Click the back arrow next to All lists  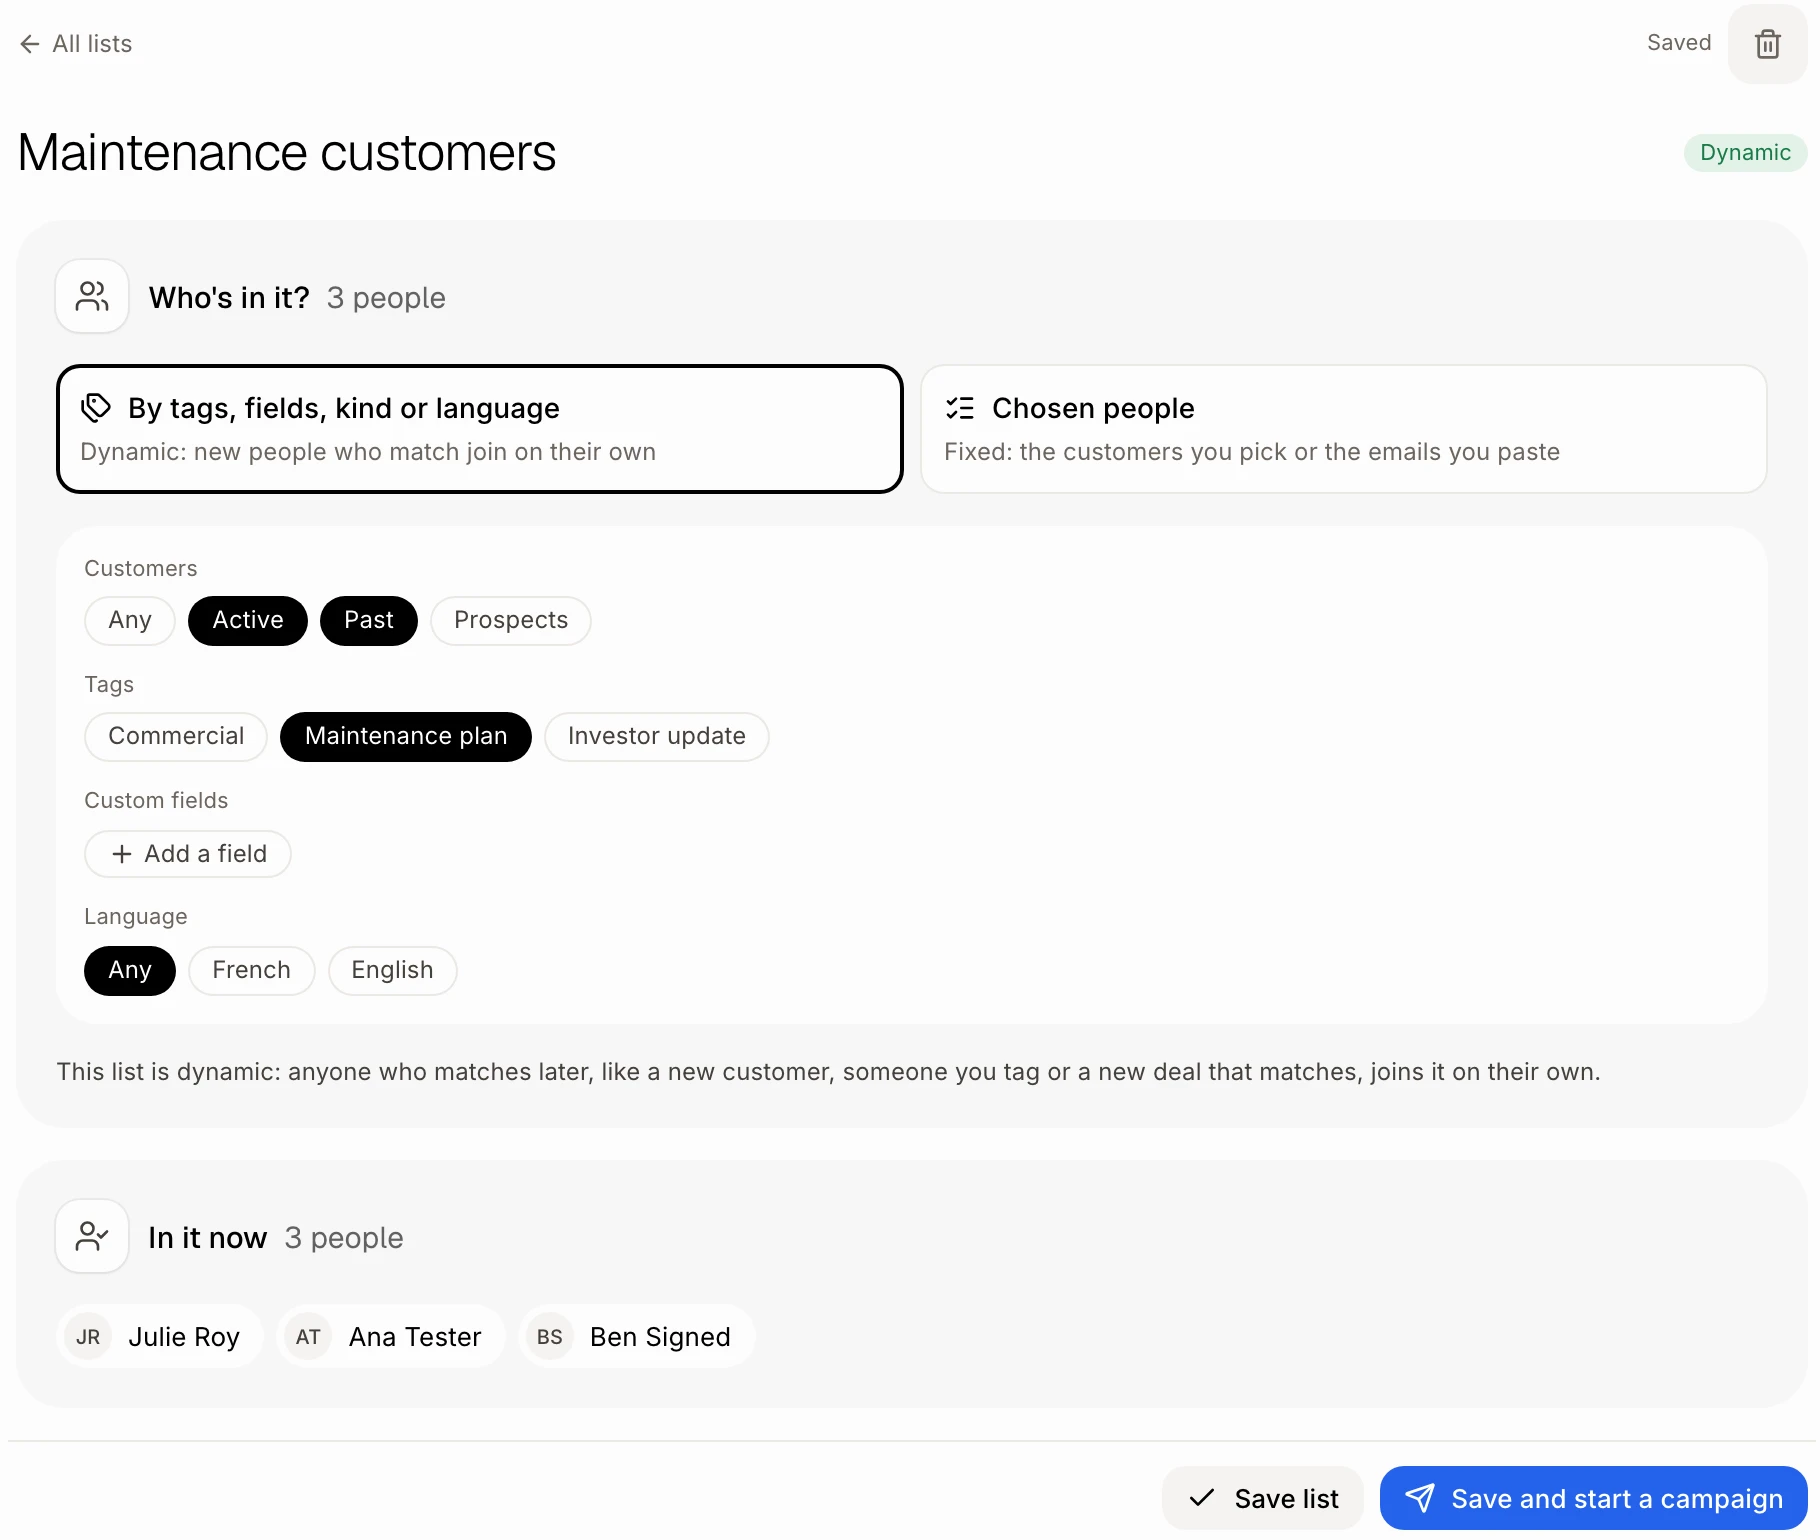click(30, 44)
